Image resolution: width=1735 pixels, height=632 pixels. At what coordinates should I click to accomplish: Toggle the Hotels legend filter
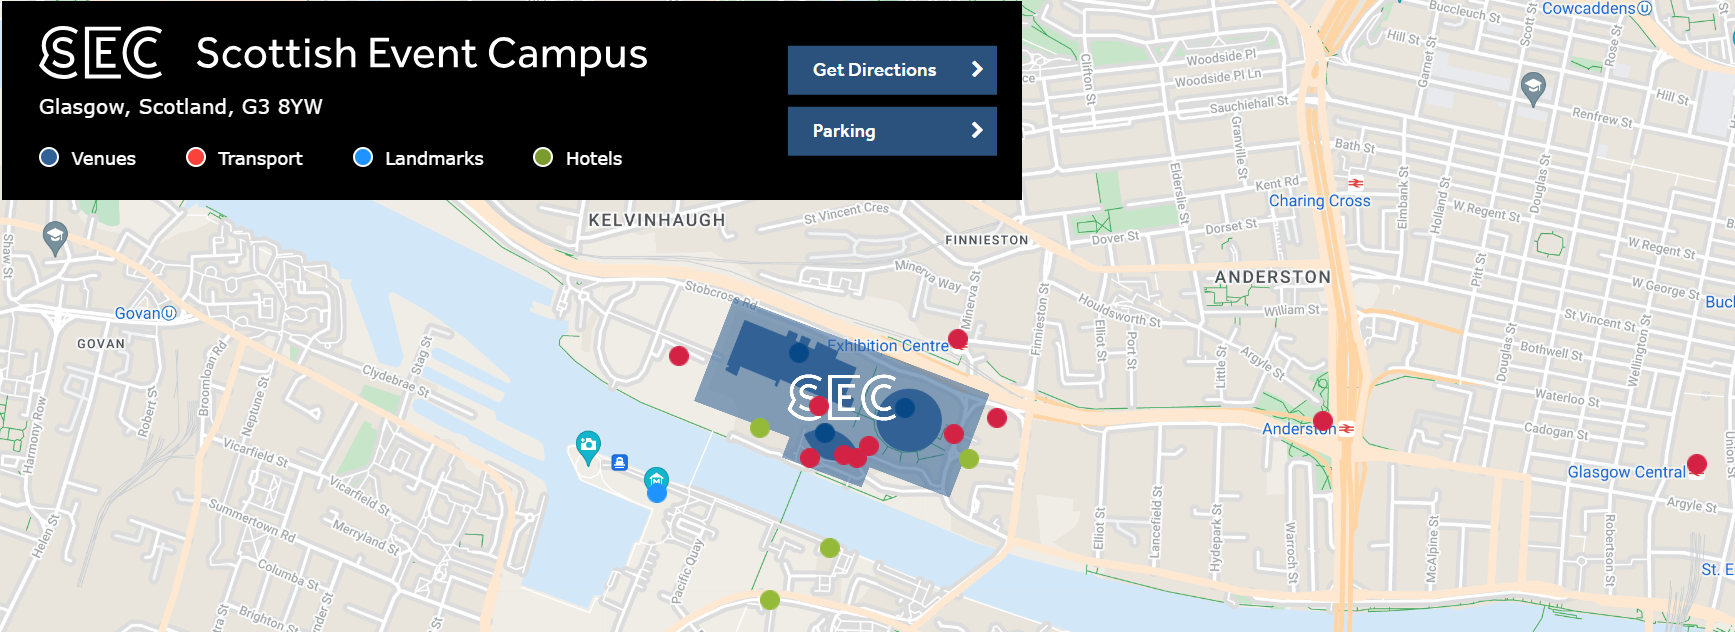pos(578,158)
